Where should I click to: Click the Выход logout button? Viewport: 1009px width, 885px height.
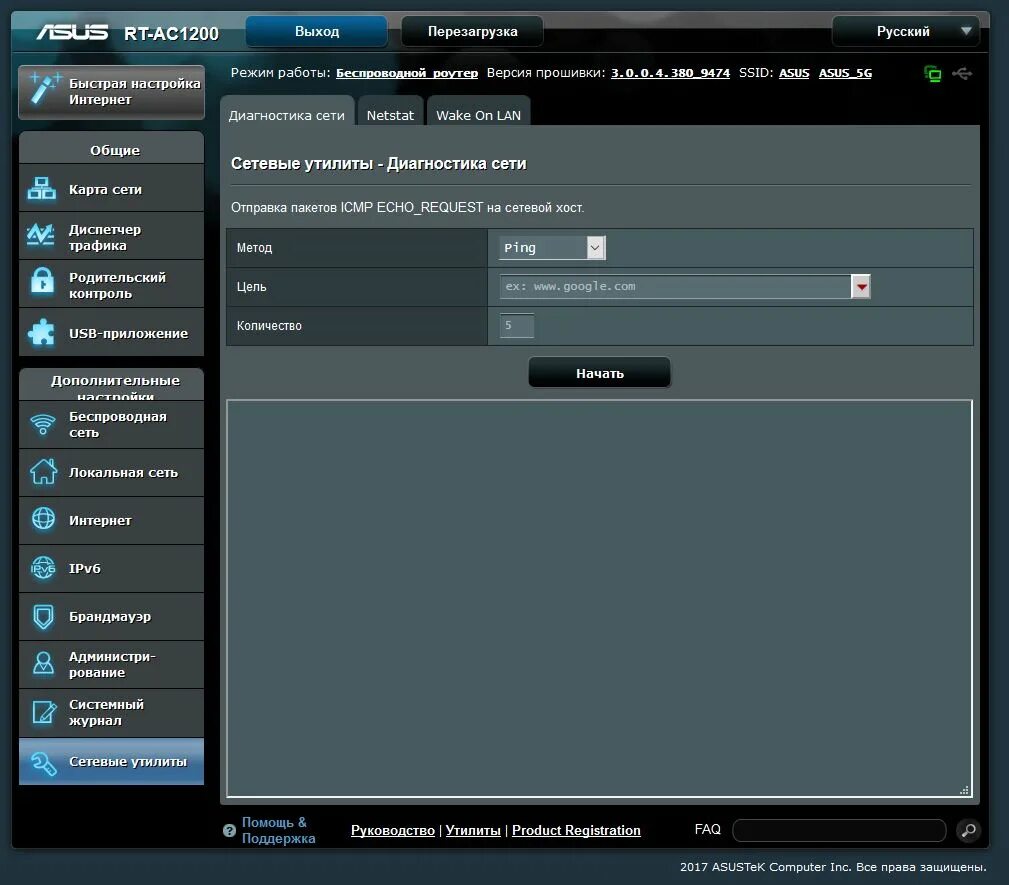point(317,32)
